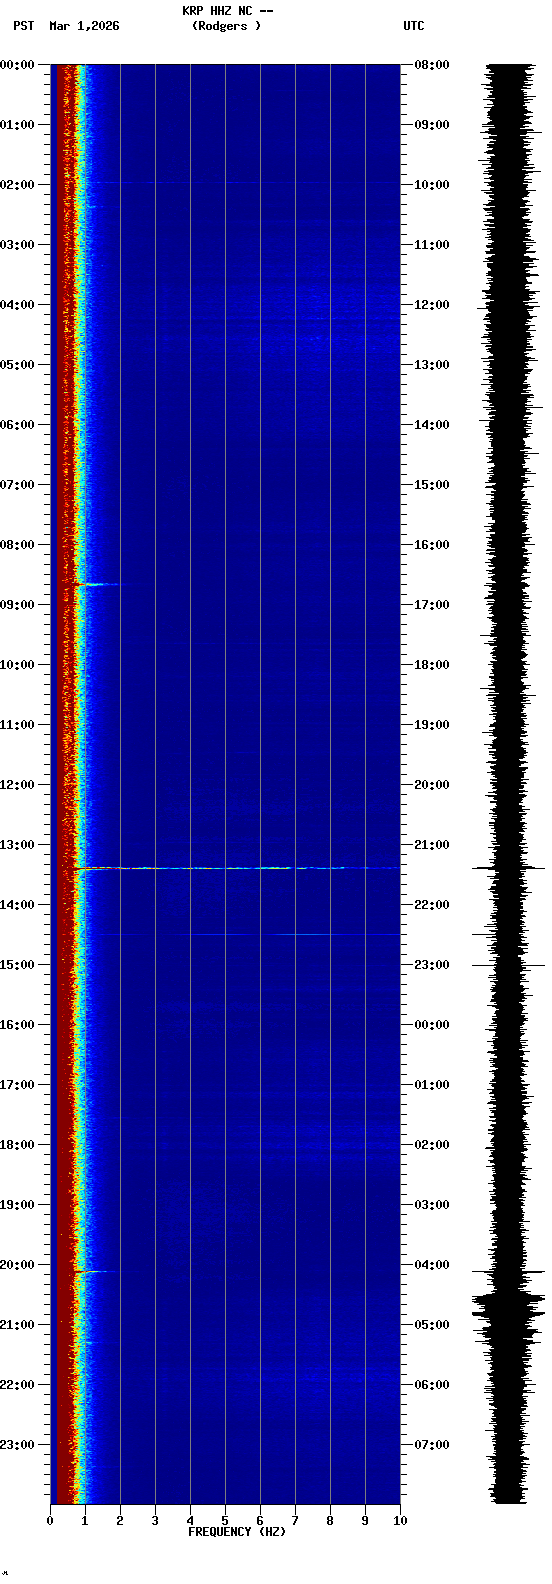Click the 15:00 UTC time tick label
The image size is (552, 1584).
(432, 485)
